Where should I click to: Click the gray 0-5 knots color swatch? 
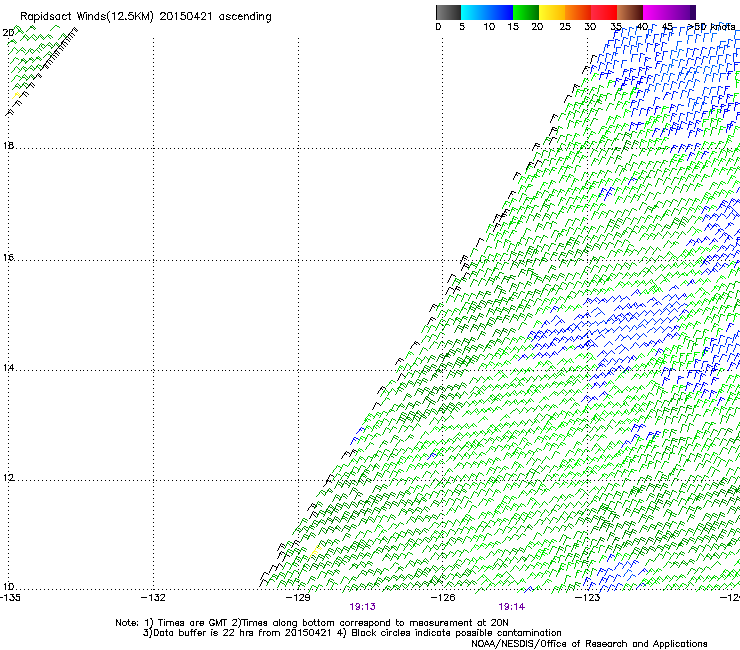448,12
